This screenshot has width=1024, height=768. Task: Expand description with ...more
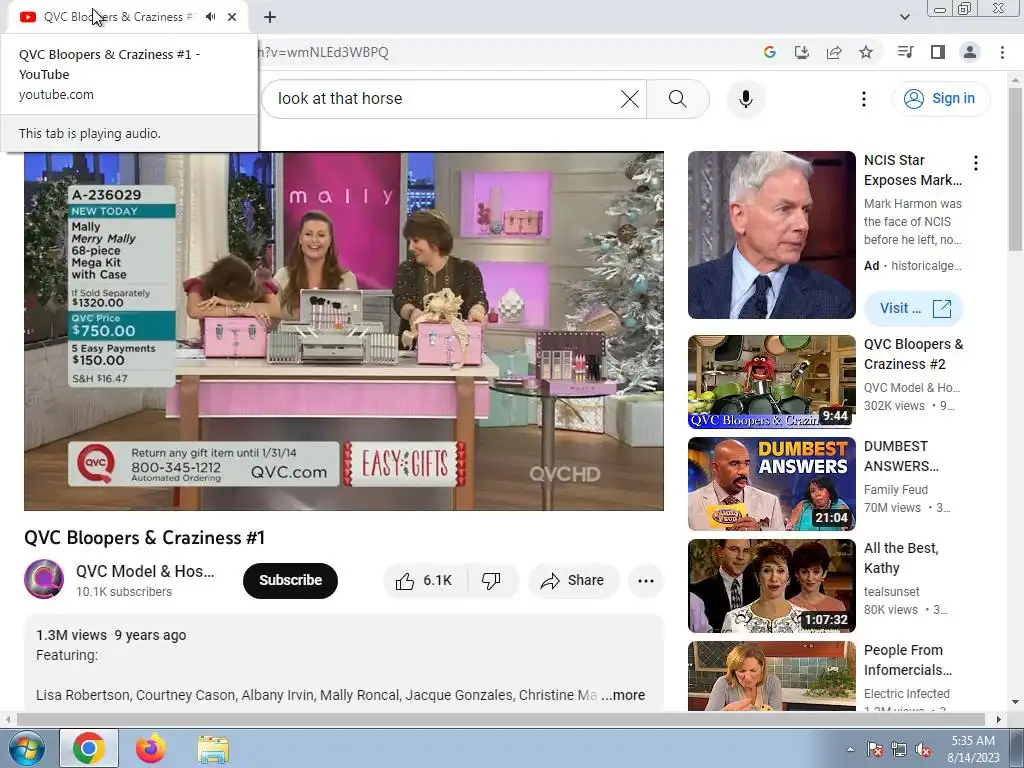(x=623, y=695)
